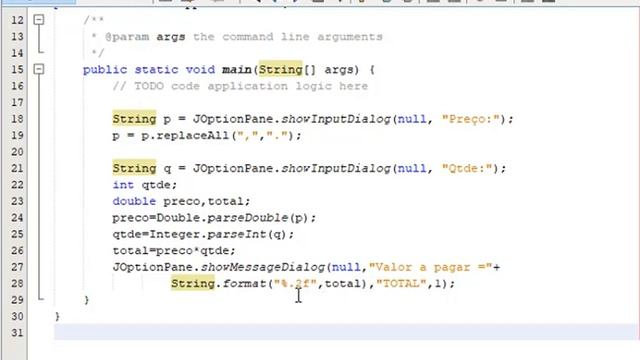The height and width of the screenshot is (360, 640).
Task: Click the "qtde;" variable declaration on line 22
Action: point(159,185)
